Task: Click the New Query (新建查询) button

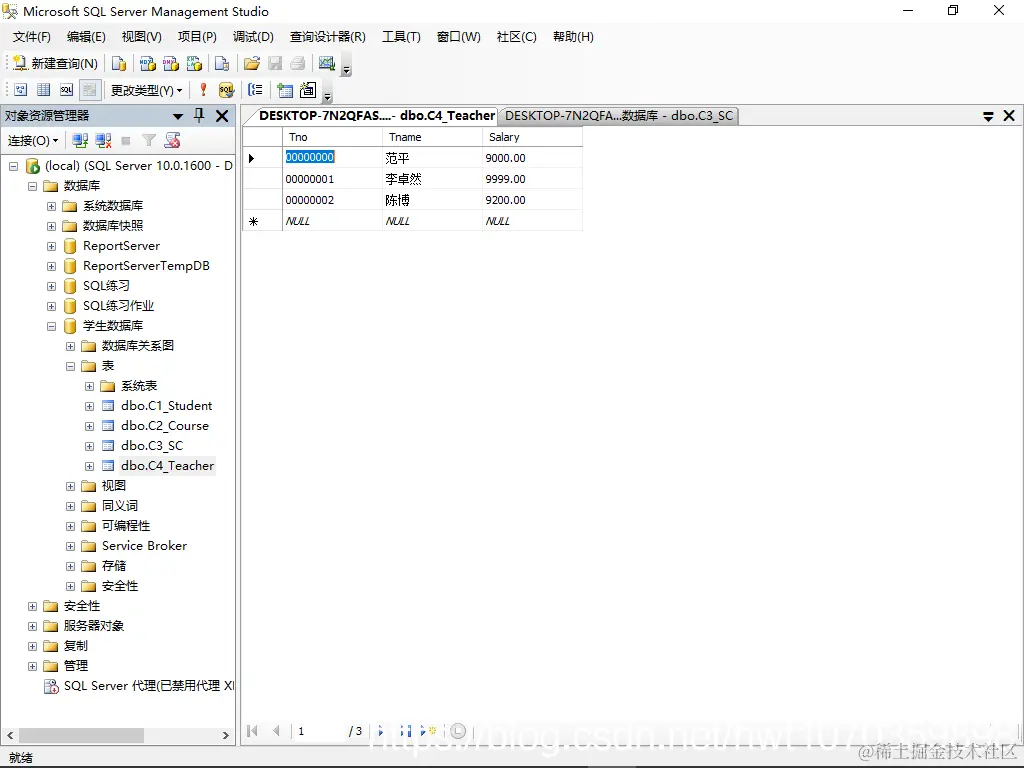Action: tap(56, 63)
